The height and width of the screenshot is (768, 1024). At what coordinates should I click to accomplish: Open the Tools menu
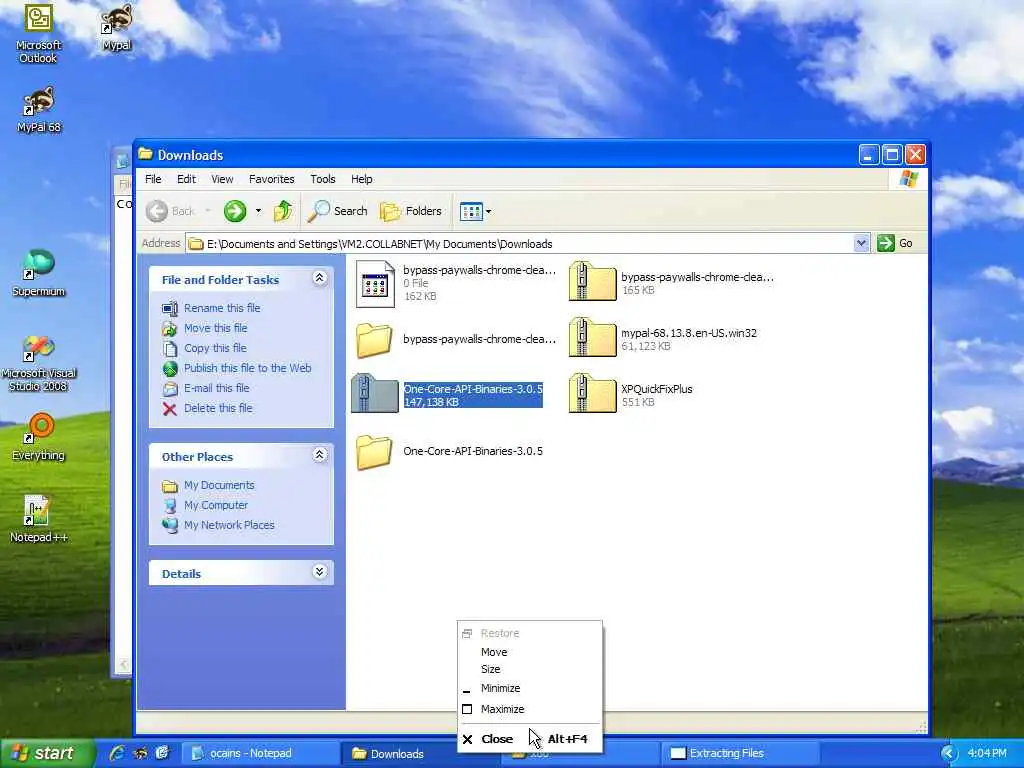click(x=323, y=179)
